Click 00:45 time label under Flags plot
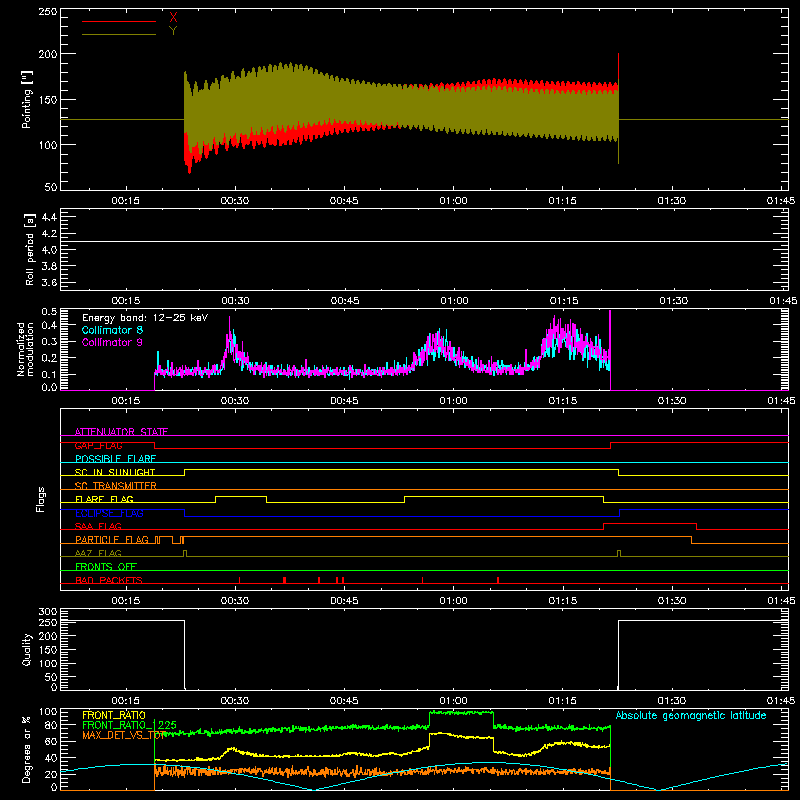 click(344, 601)
